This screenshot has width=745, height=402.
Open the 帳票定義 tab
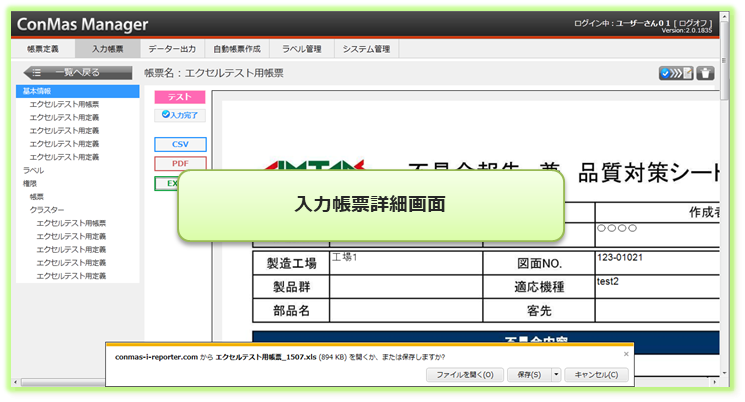(x=42, y=48)
